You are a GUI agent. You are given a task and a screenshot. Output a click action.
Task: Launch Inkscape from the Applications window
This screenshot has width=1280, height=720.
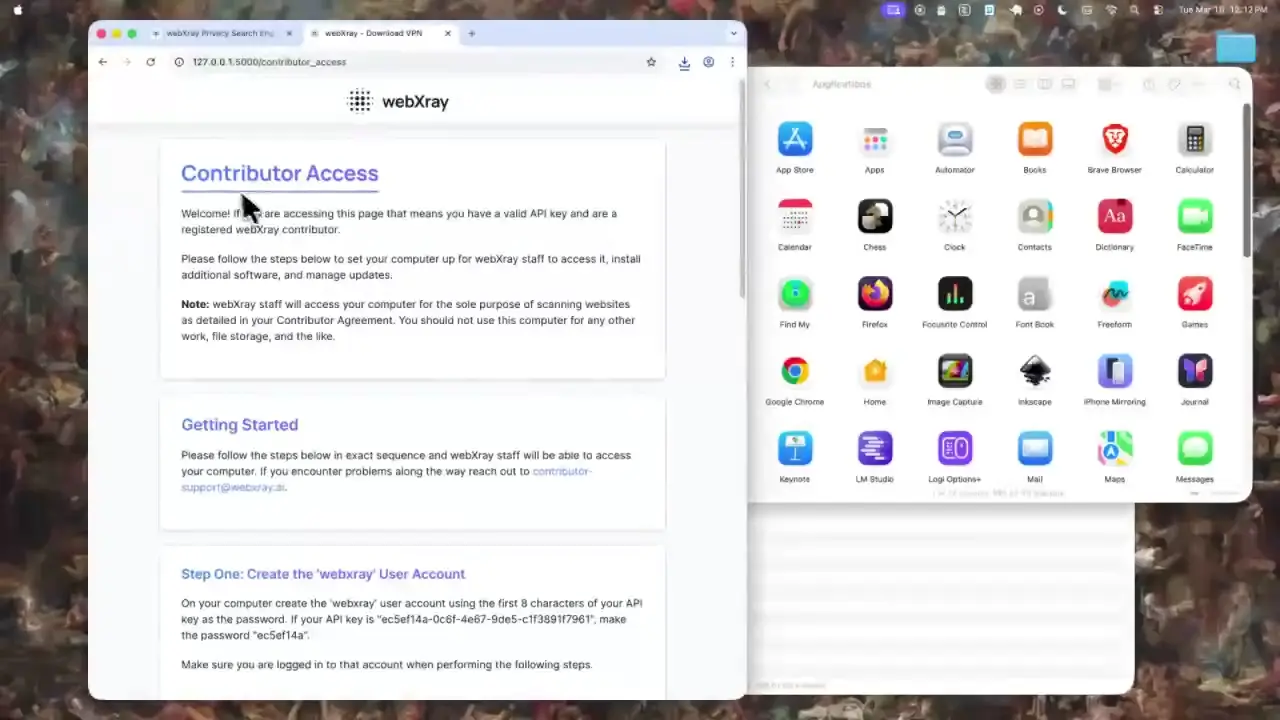point(1035,371)
